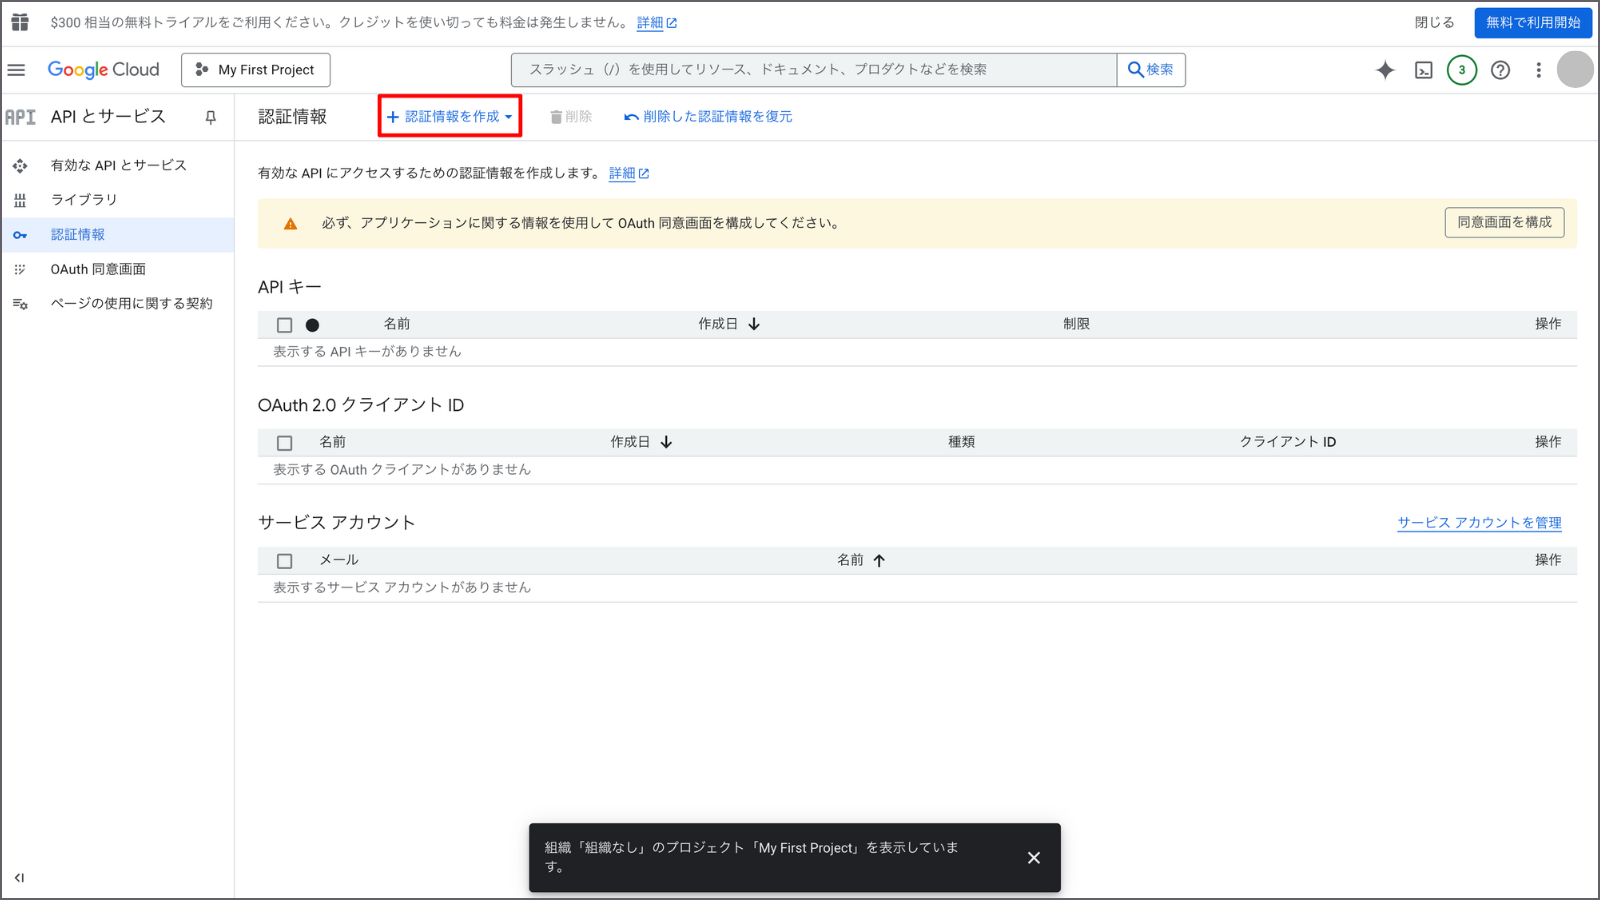The width and height of the screenshot is (1600, 900).
Task: Click the API キー status dot header
Action: [312, 325]
